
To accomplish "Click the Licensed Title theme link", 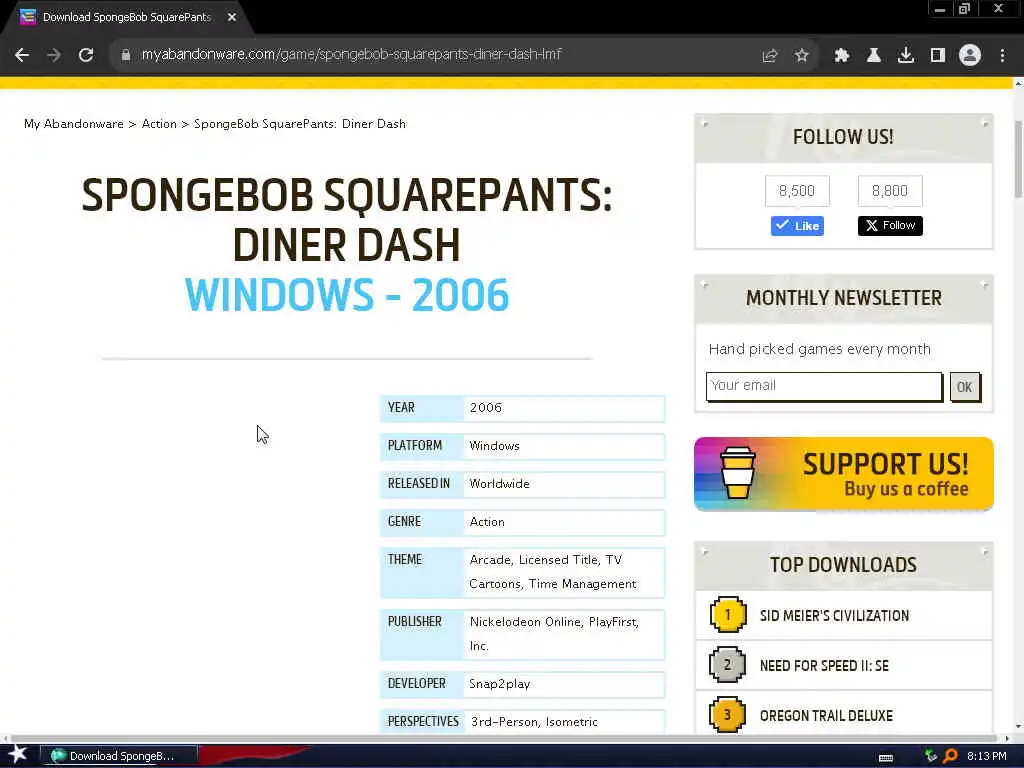I will click(558, 560).
